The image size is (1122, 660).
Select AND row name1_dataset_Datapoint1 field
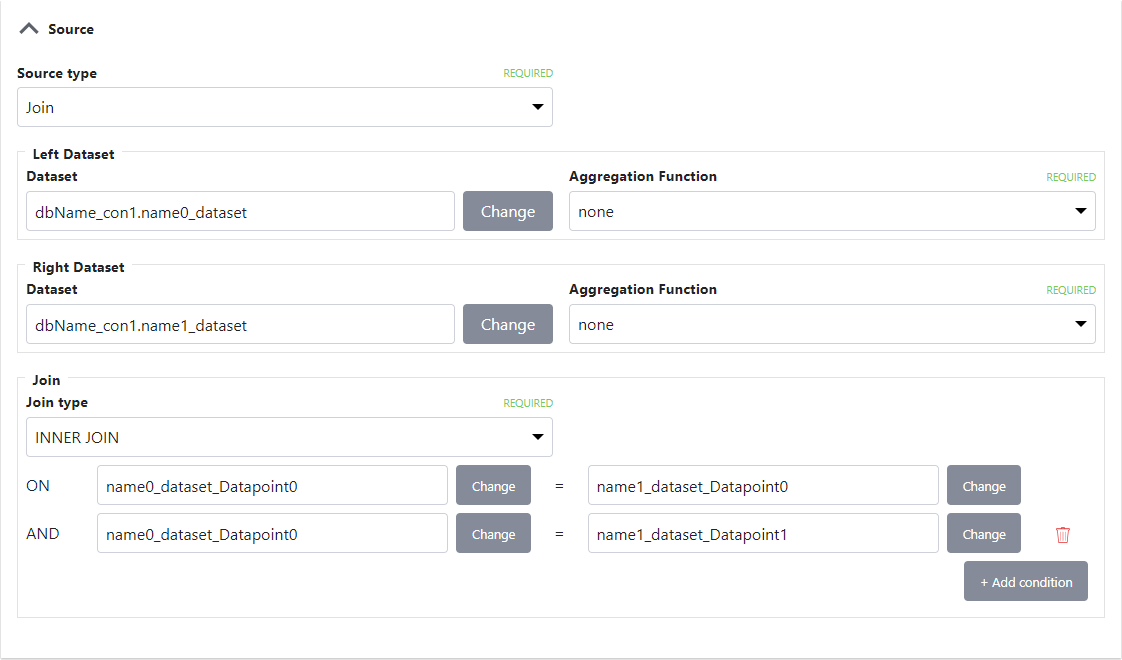pyautogui.click(x=763, y=533)
